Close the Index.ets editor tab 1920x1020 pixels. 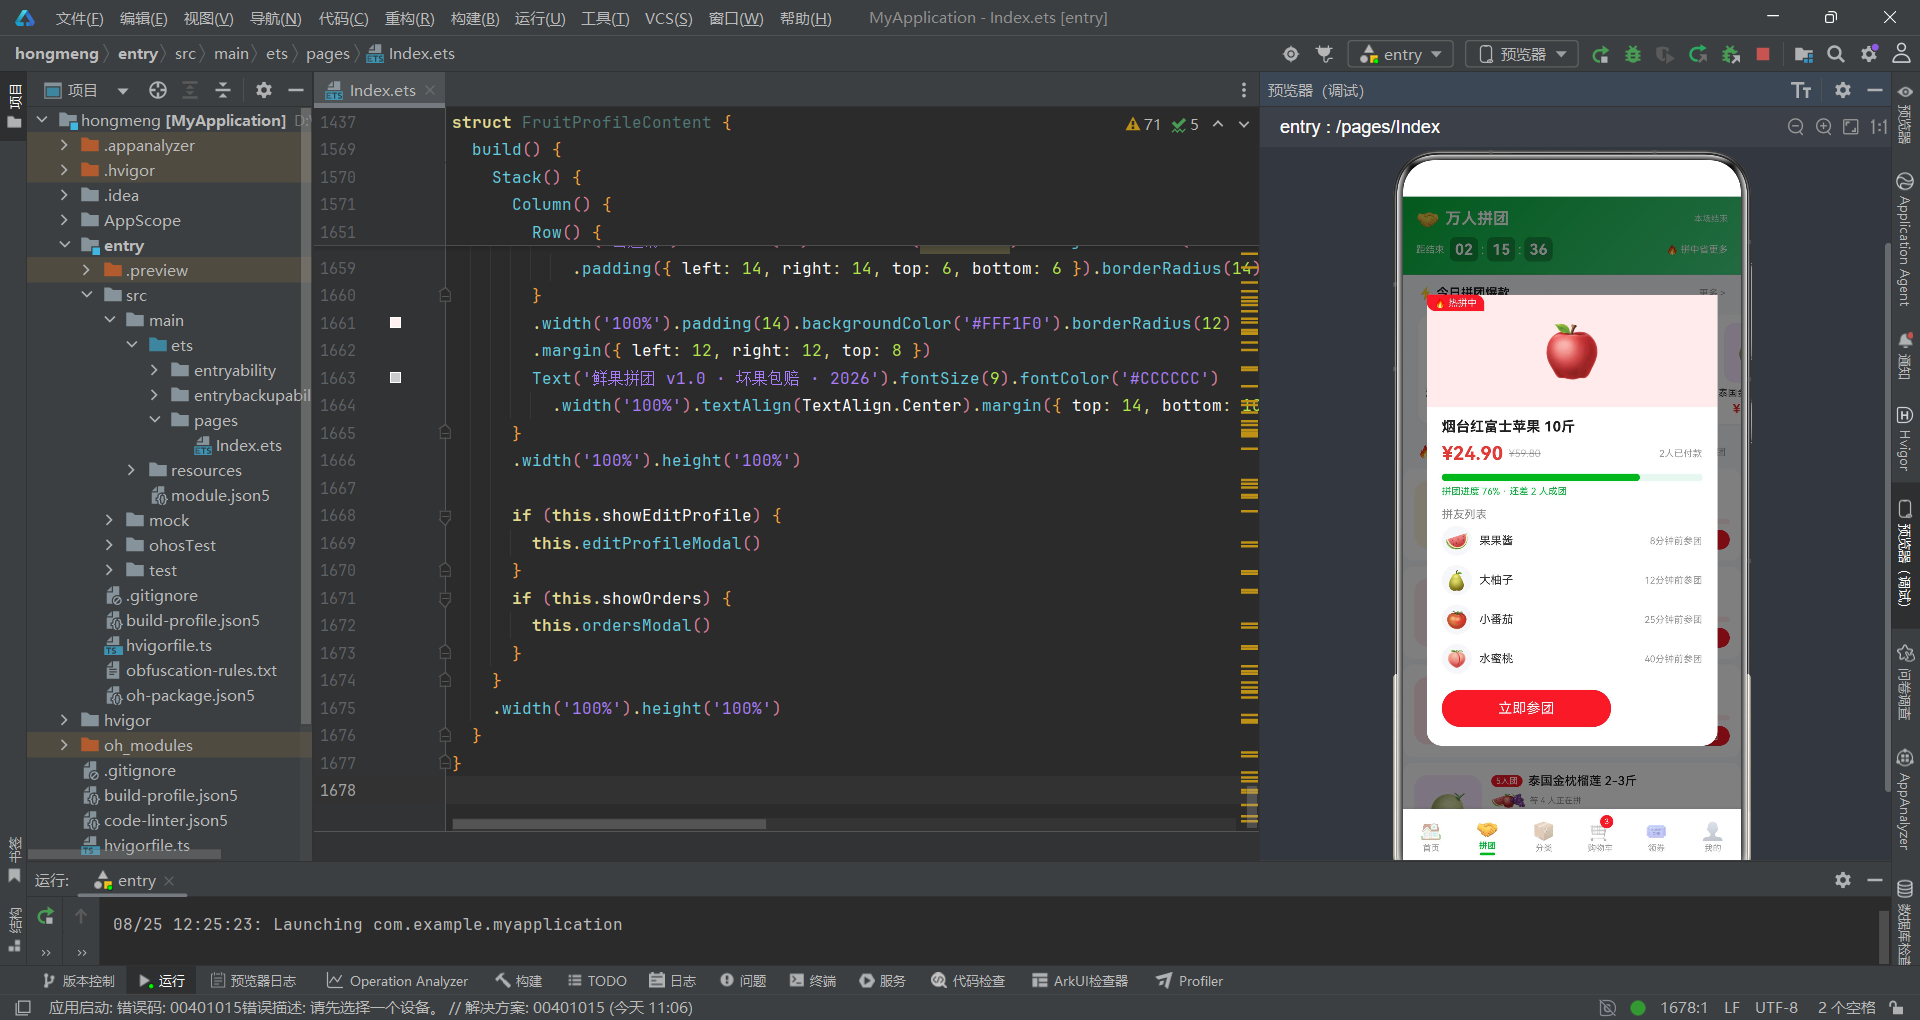pos(430,90)
